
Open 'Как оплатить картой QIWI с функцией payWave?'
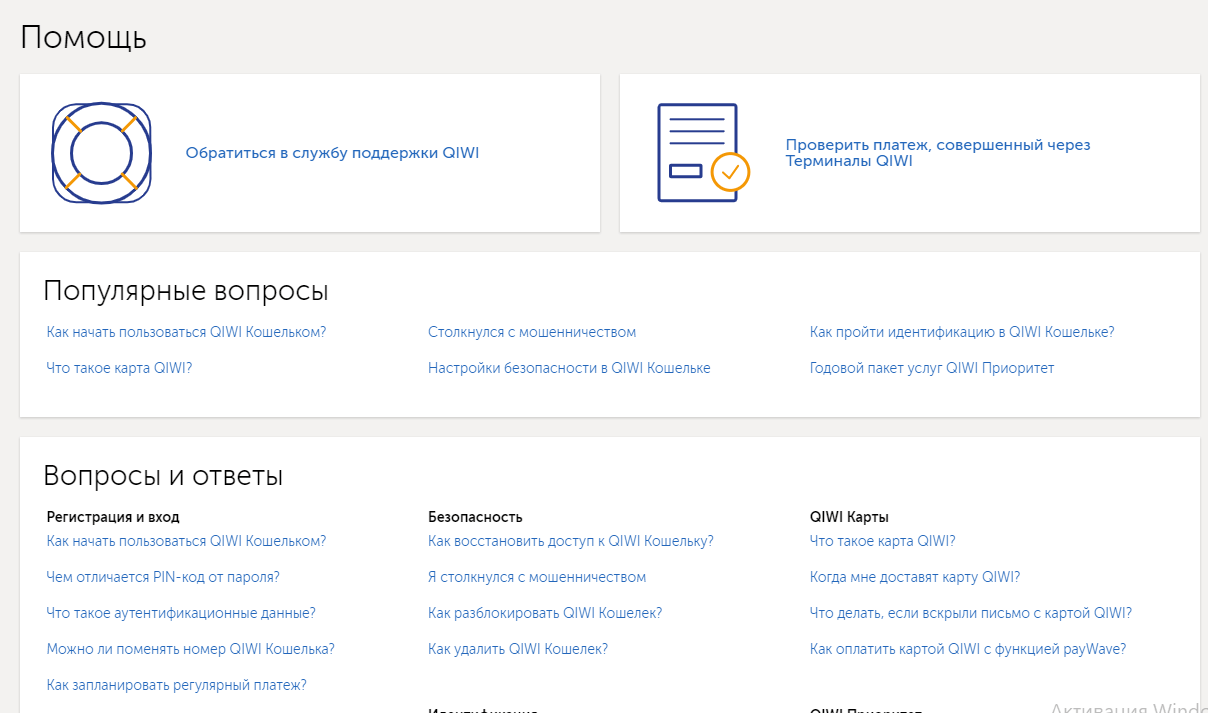click(x=968, y=649)
